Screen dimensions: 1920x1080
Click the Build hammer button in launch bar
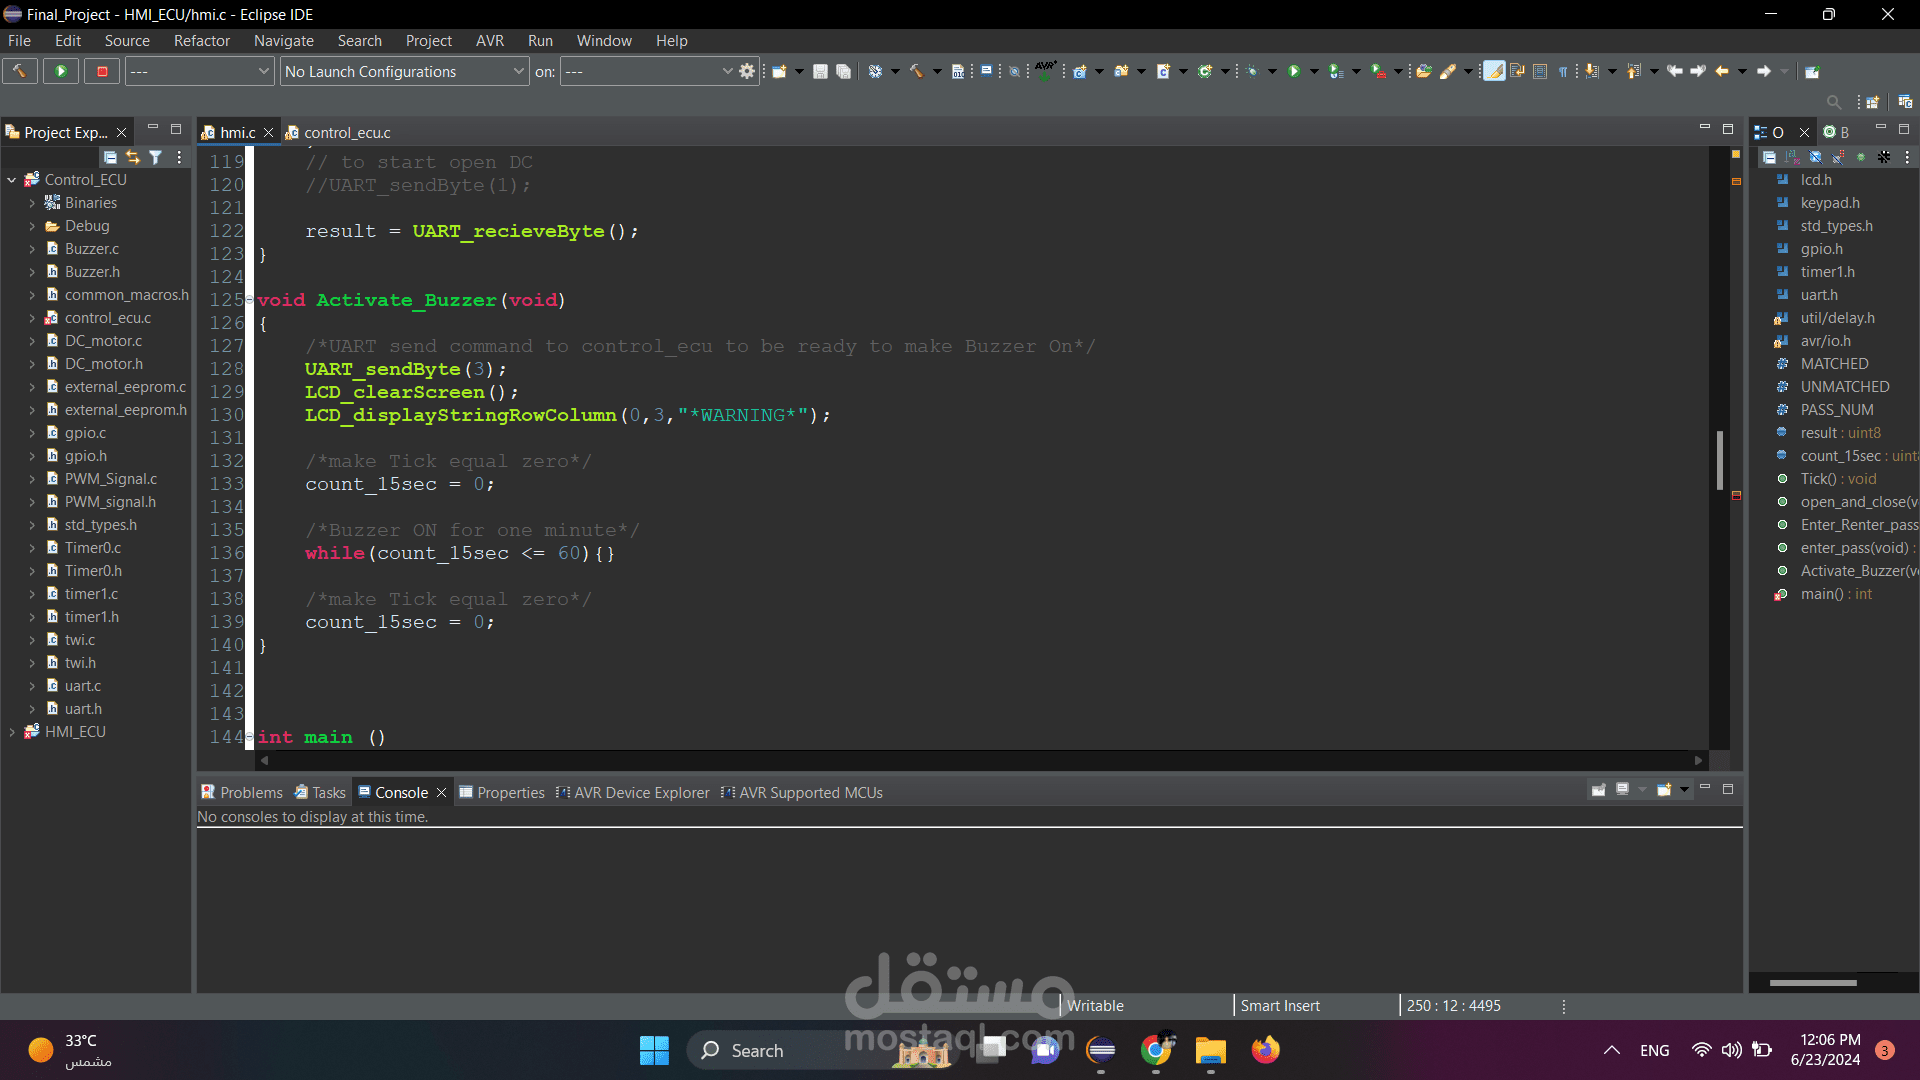[x=19, y=71]
